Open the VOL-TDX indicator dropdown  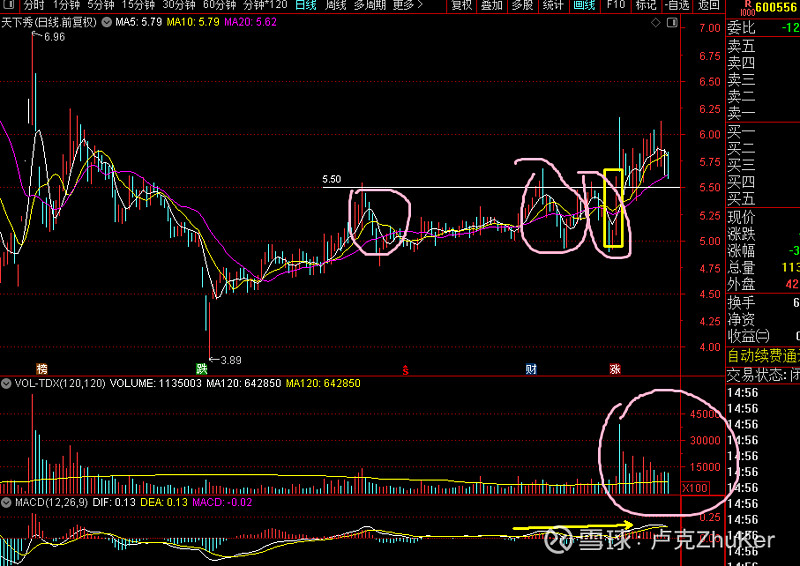6,383
